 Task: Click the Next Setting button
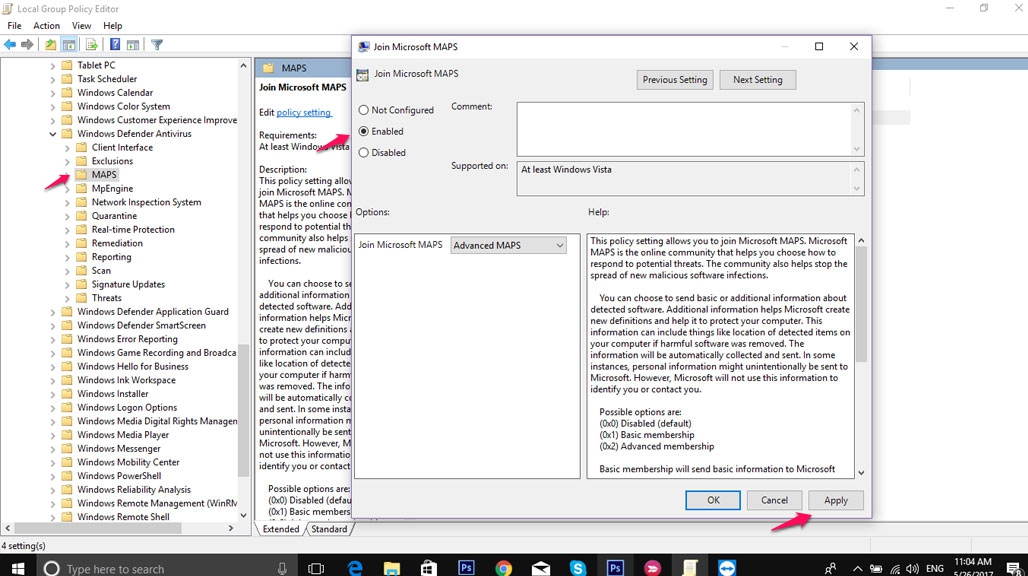(x=757, y=79)
